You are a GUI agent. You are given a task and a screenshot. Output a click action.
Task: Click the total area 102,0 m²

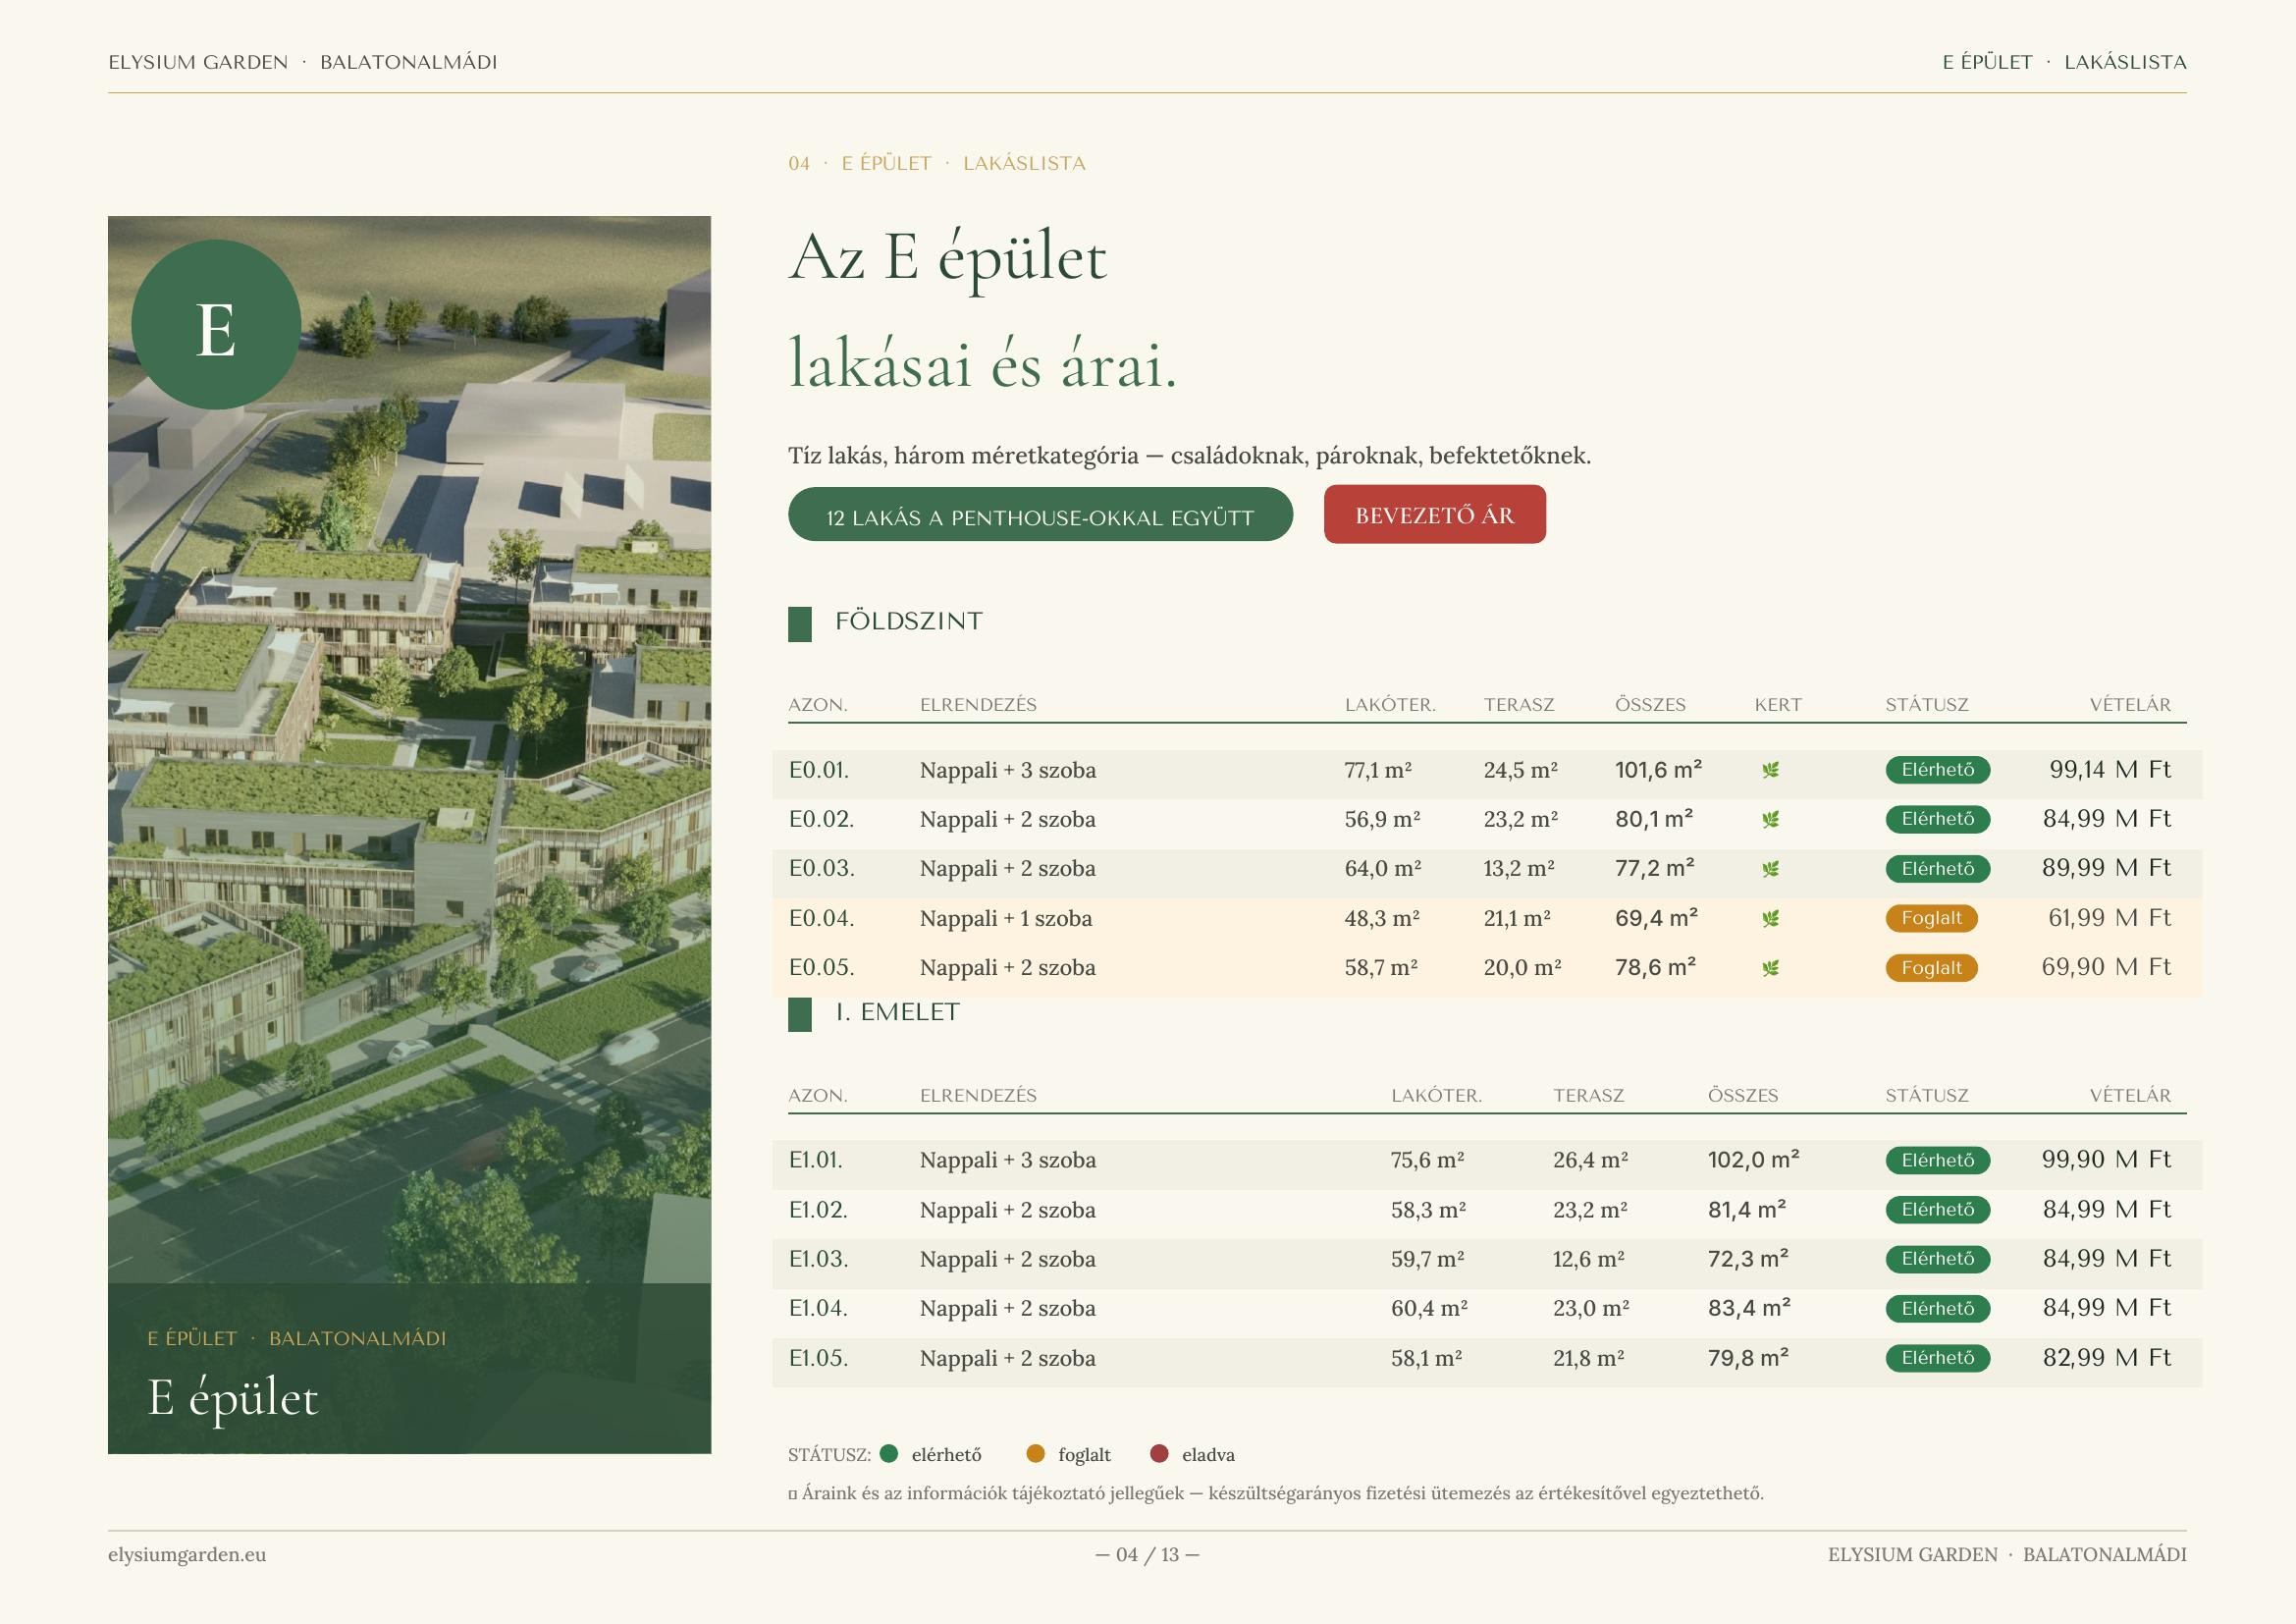pos(1753,1159)
